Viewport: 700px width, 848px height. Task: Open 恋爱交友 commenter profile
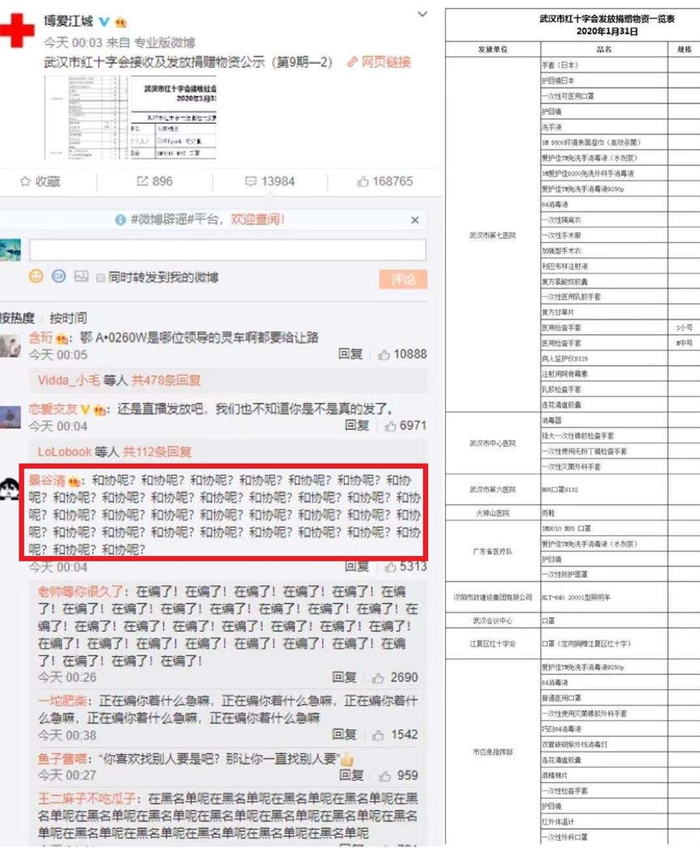tap(53, 409)
